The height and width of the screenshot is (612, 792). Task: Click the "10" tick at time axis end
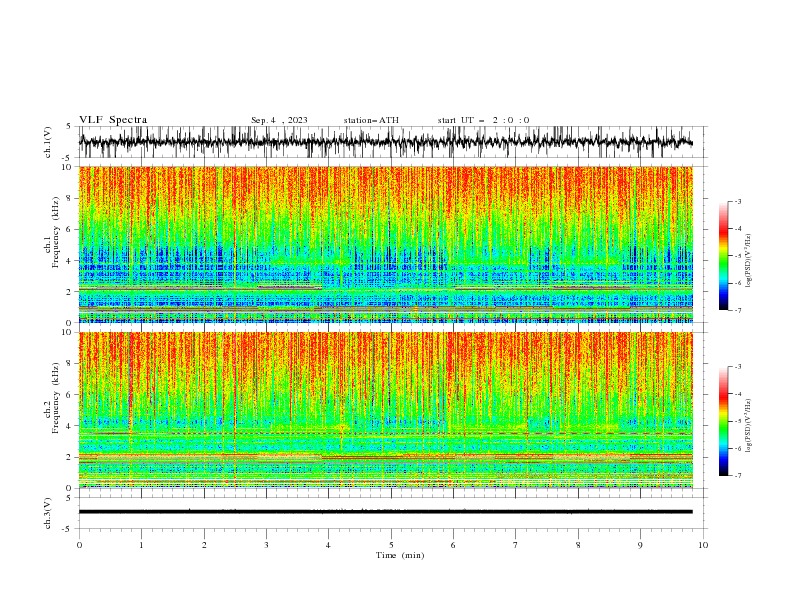pos(703,545)
